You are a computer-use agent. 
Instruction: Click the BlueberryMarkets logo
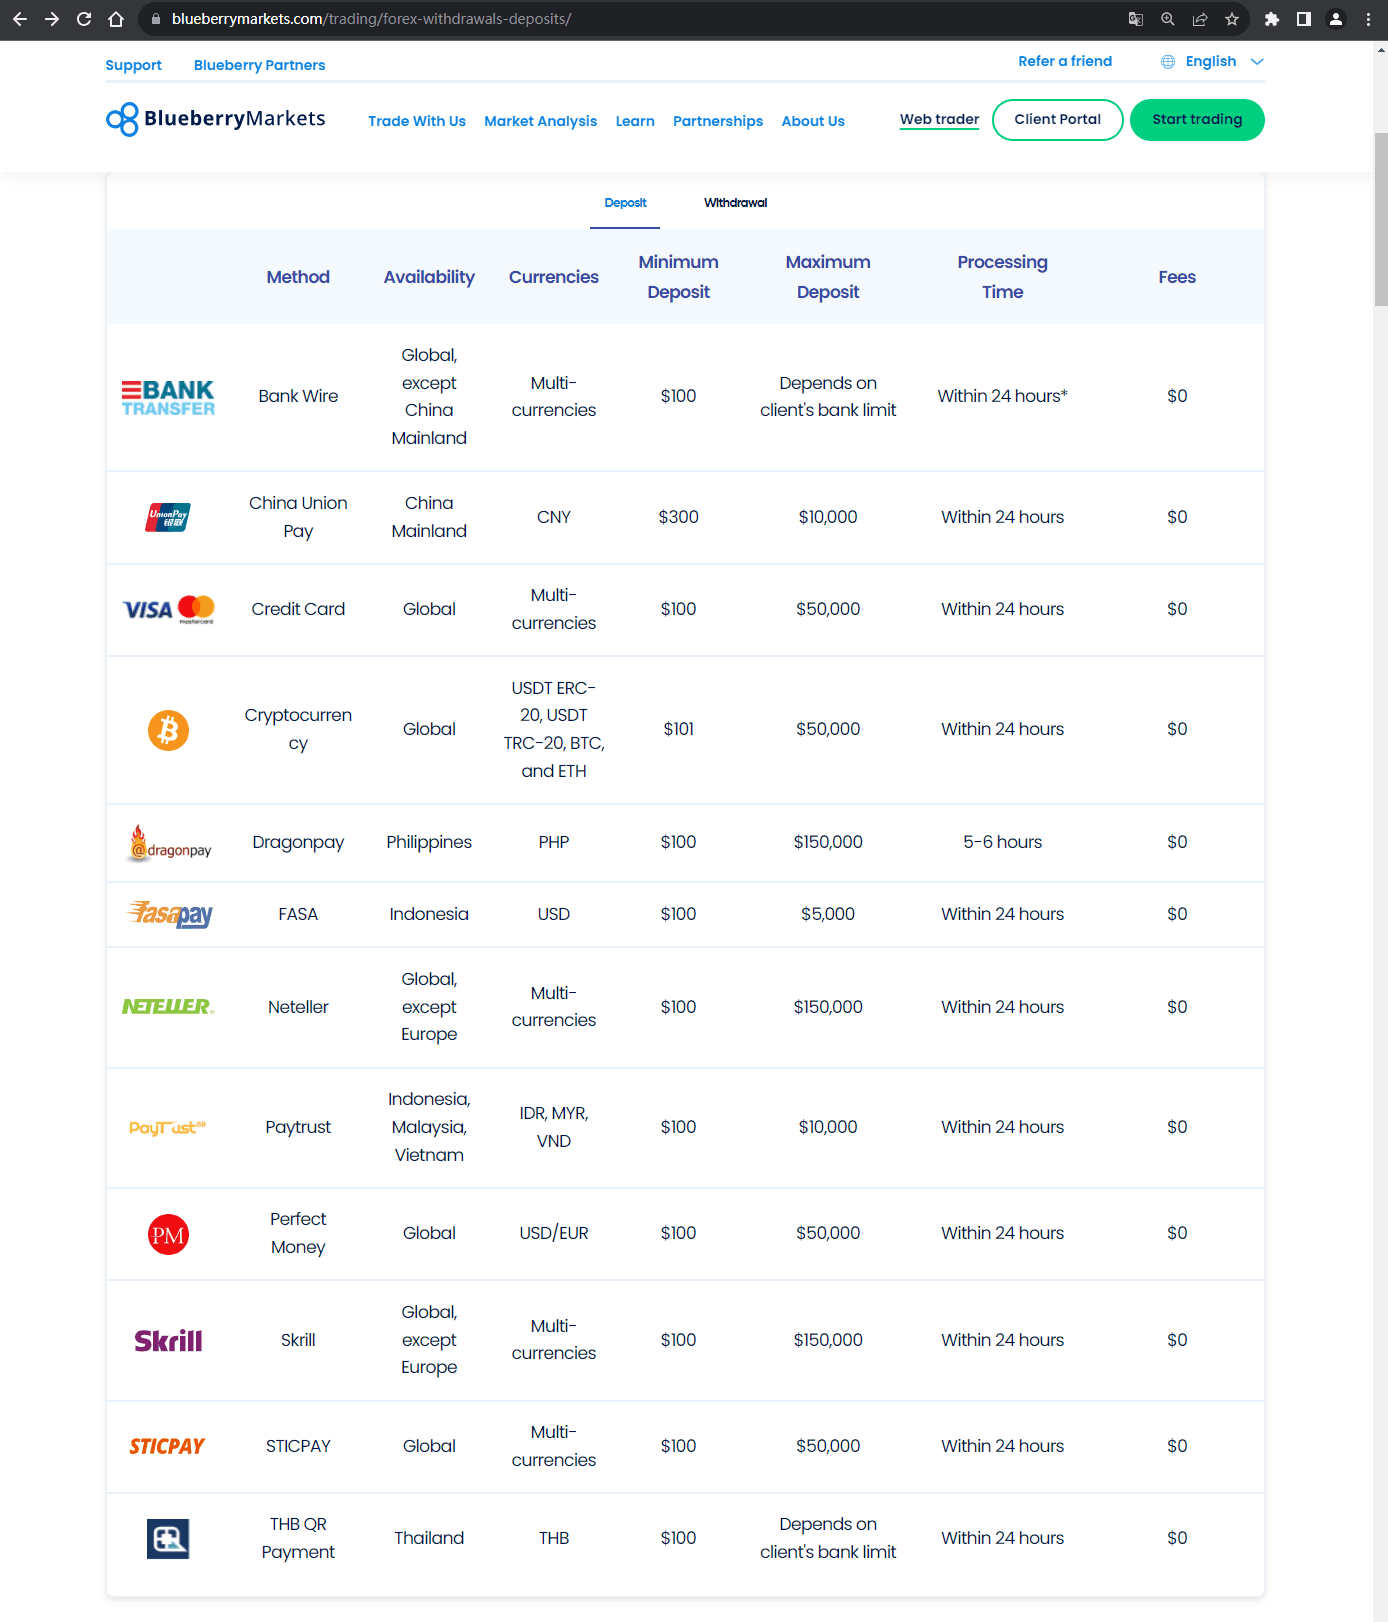(216, 119)
